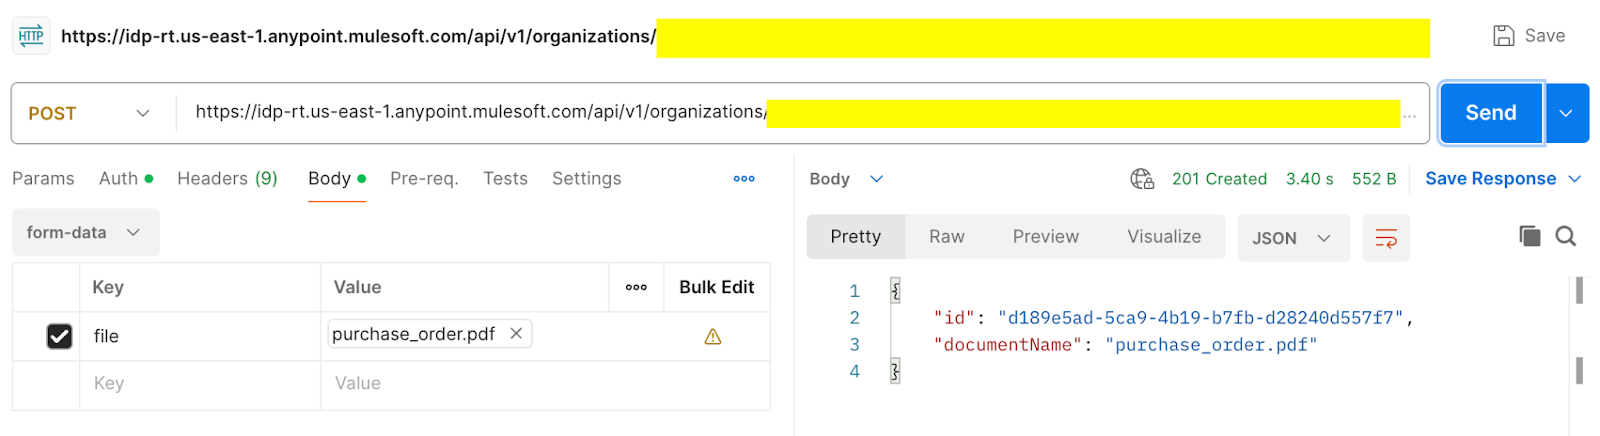
Task: Click the Save floppy disk icon
Action: coord(1503,36)
